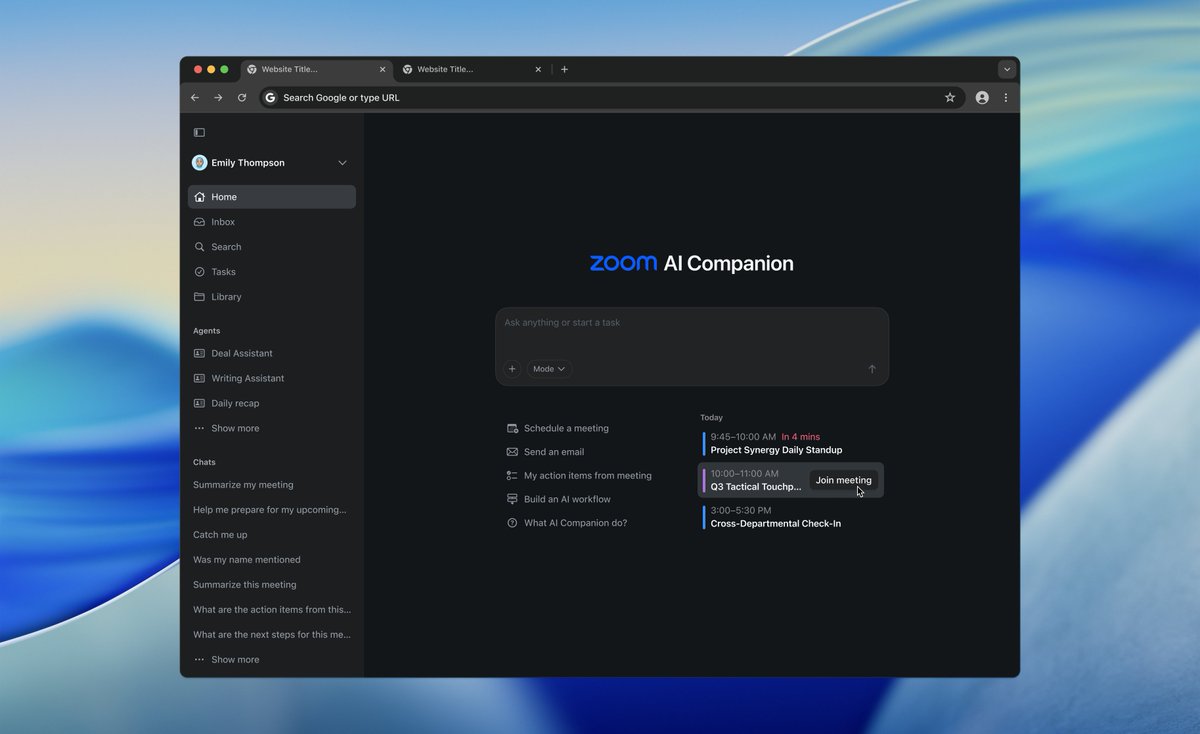Choose 'Send an email' suggestion
The width and height of the screenshot is (1200, 734).
pos(545,452)
